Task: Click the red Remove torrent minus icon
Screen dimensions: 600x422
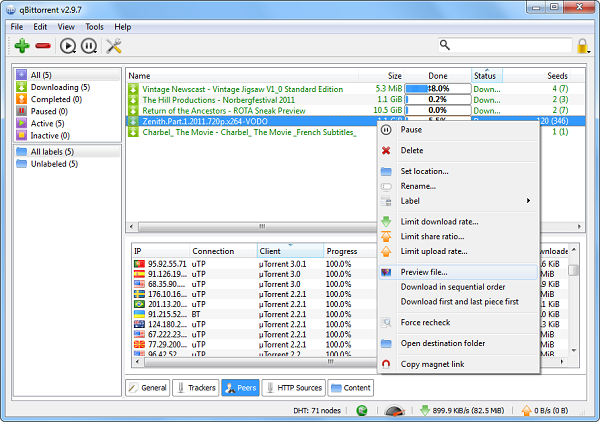Action: (43, 45)
